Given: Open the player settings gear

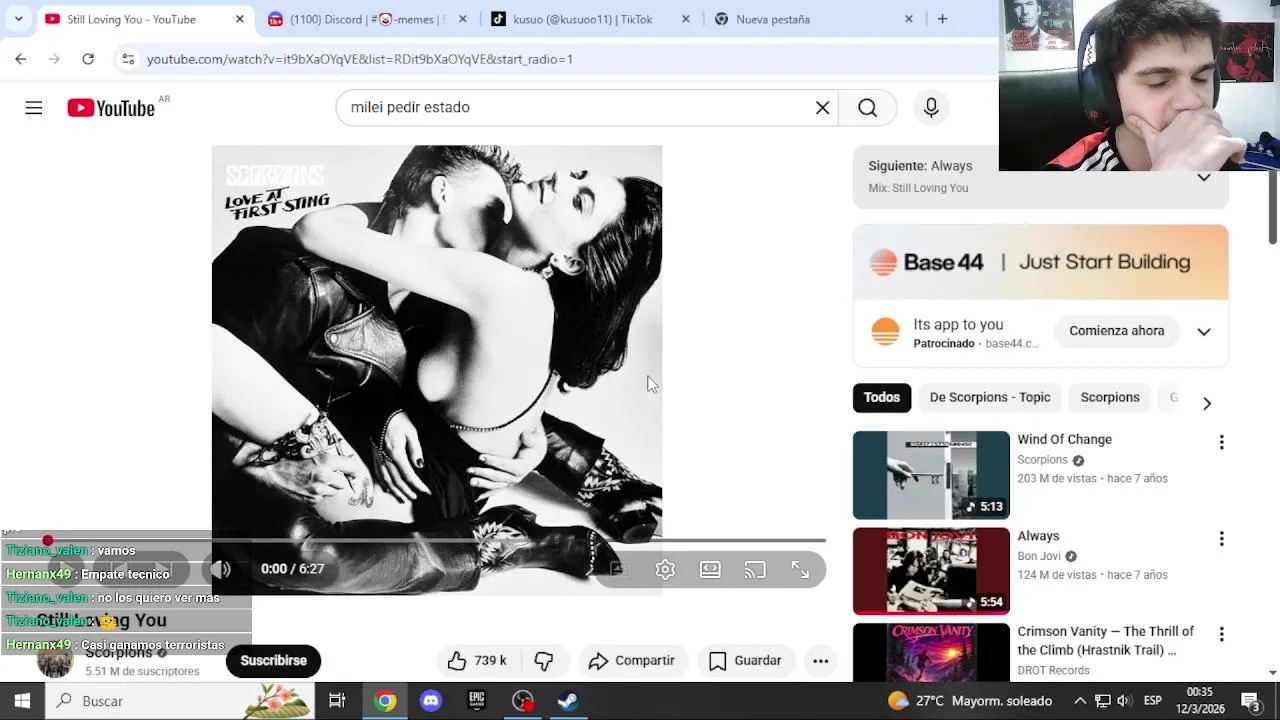Looking at the screenshot, I should (x=665, y=569).
